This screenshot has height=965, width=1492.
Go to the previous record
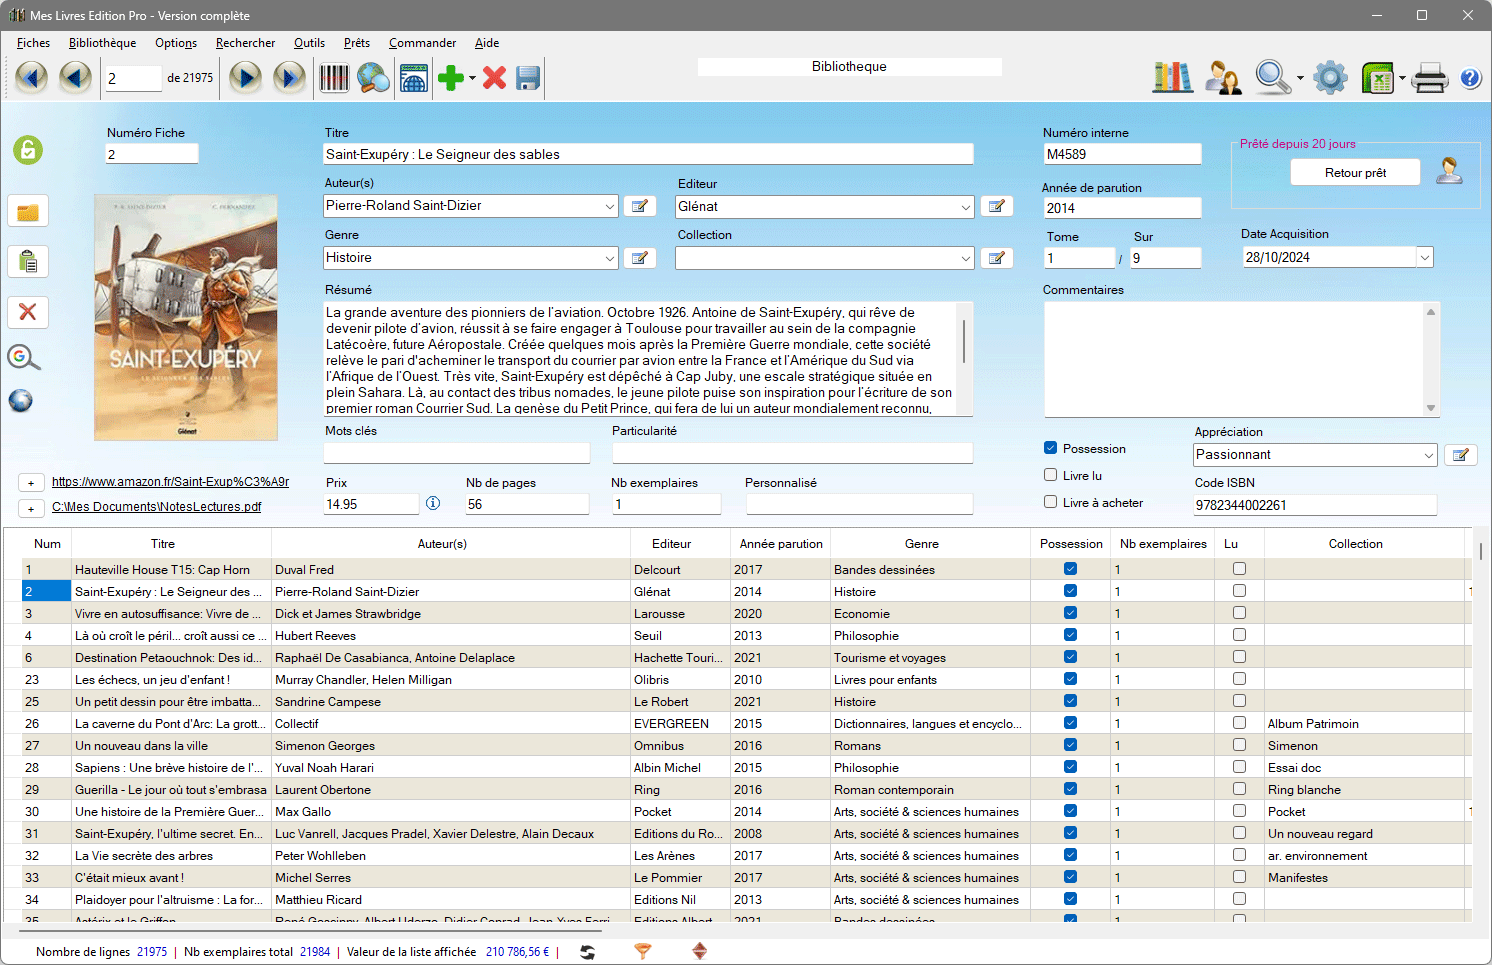tap(75, 77)
